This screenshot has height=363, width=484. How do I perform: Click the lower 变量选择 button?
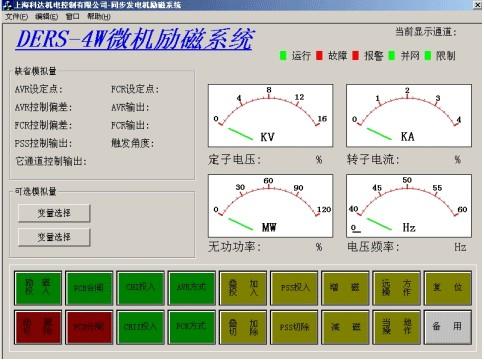[x=54, y=237]
